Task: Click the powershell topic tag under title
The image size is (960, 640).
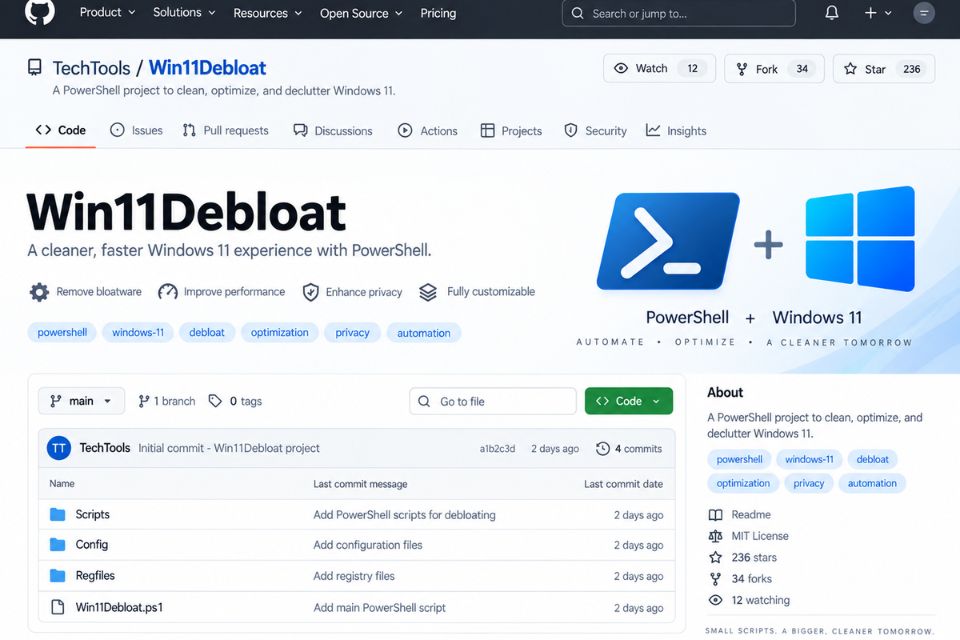Action: tap(62, 333)
